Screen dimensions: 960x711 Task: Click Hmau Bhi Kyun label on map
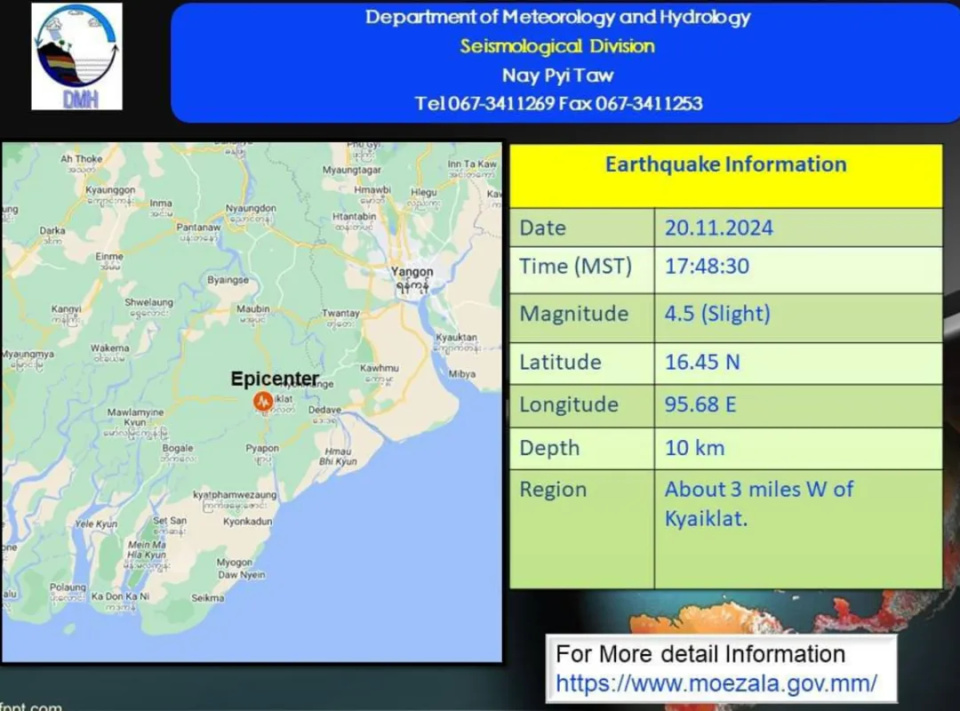[x=337, y=456]
